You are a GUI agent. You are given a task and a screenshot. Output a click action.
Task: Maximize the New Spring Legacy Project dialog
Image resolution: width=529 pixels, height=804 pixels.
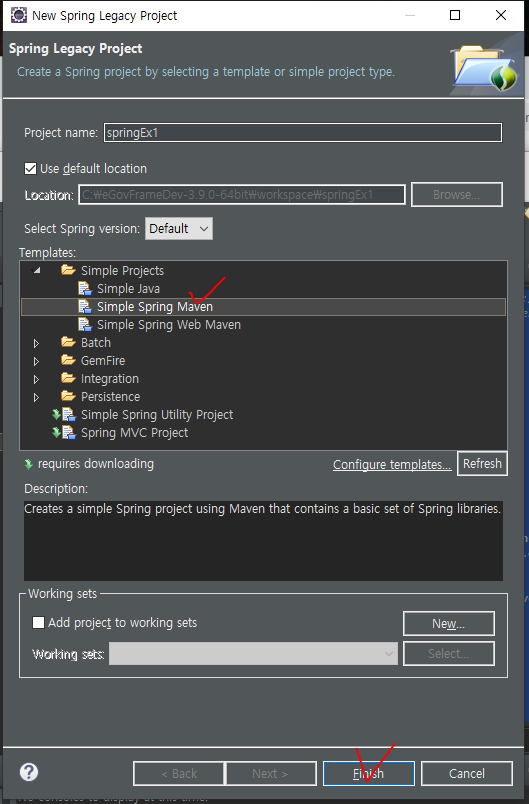(455, 15)
